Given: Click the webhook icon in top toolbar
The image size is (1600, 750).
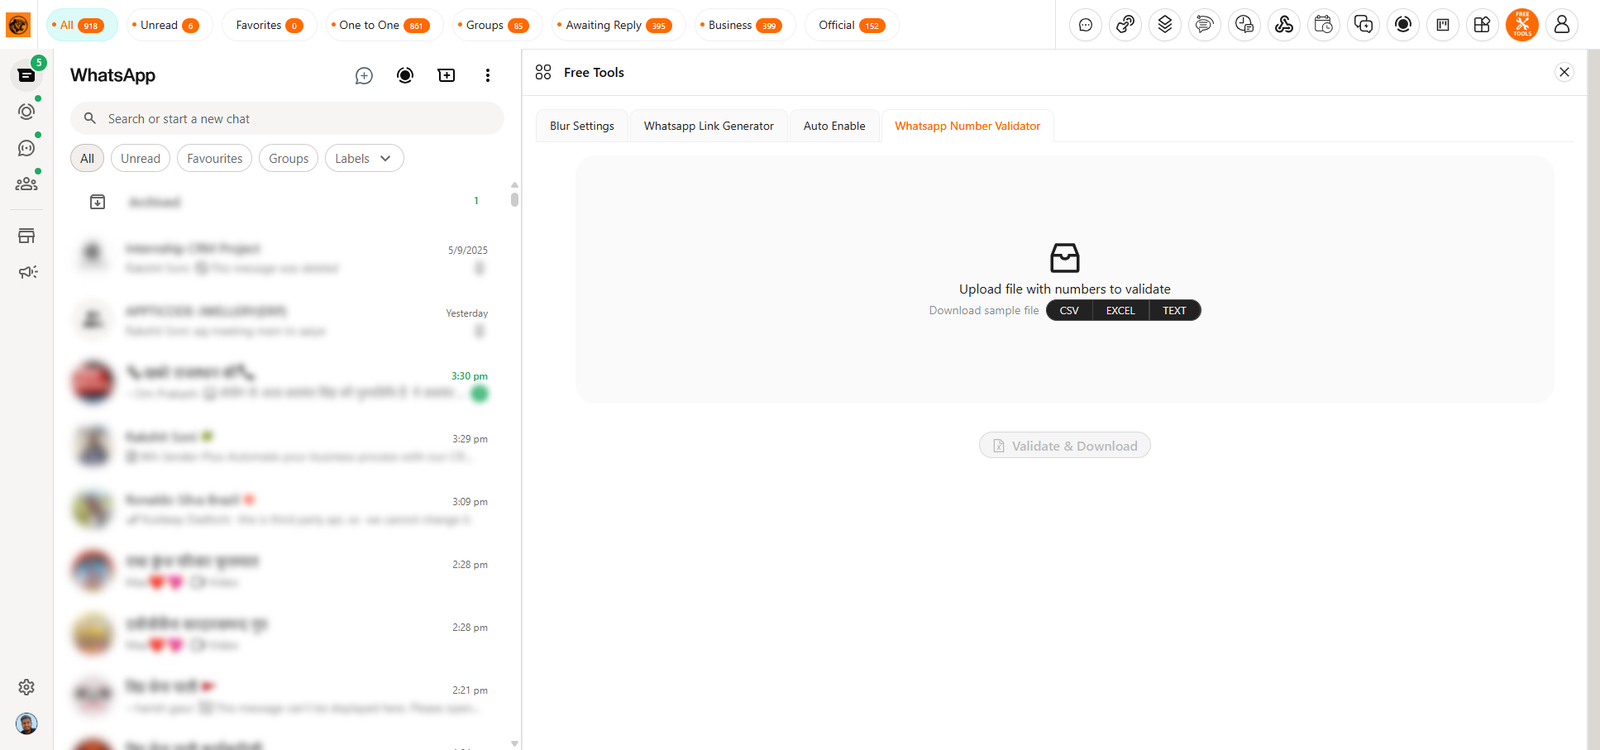Looking at the screenshot, I should click(1284, 25).
